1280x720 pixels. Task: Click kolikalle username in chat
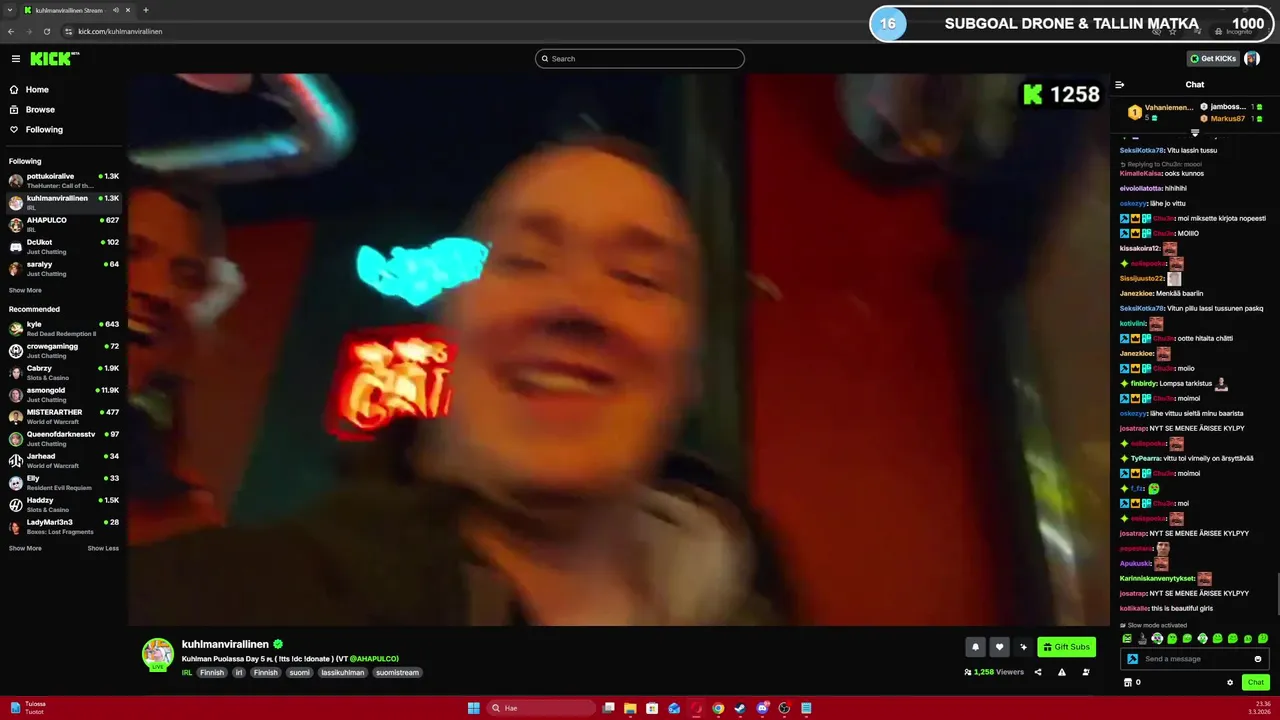click(1134, 609)
